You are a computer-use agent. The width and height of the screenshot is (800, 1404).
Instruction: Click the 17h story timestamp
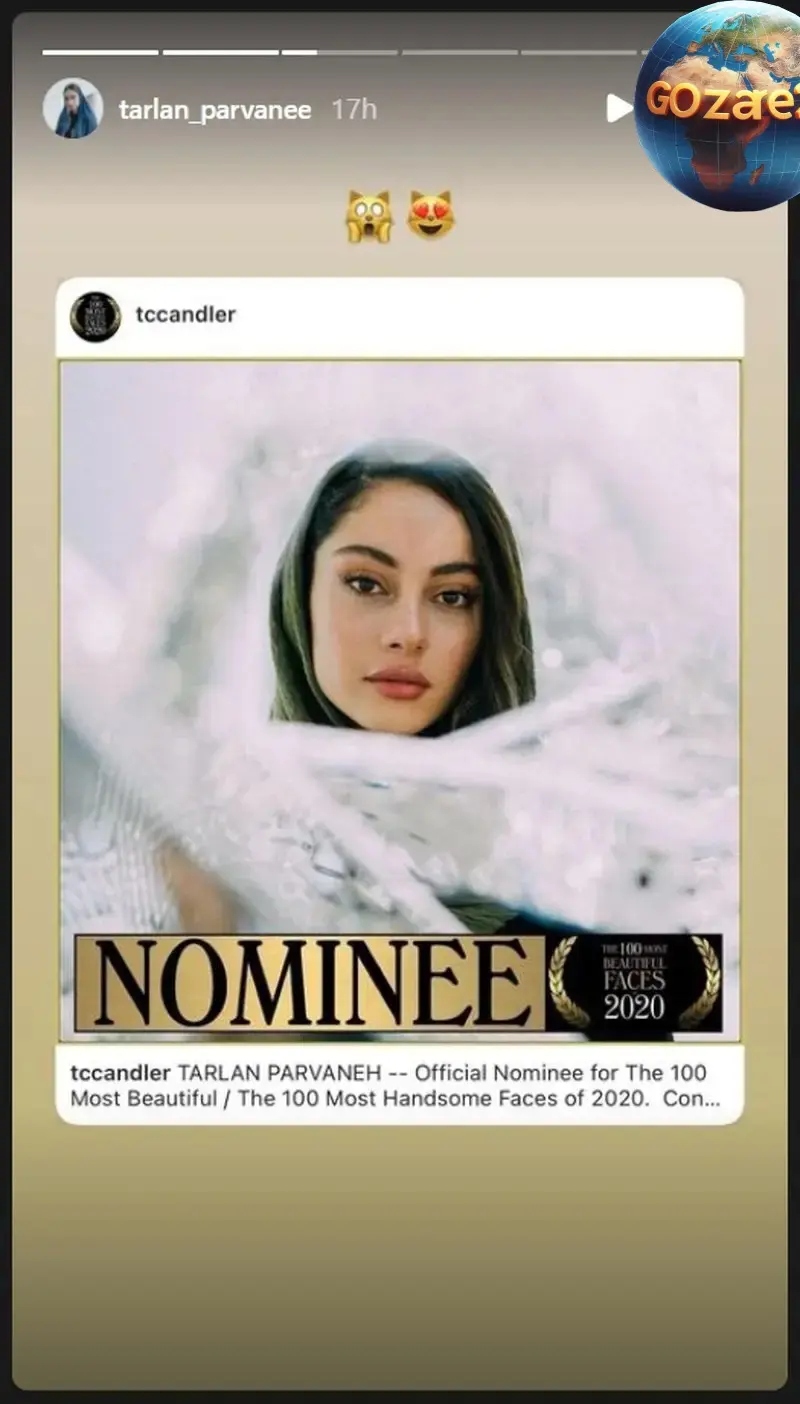[354, 109]
